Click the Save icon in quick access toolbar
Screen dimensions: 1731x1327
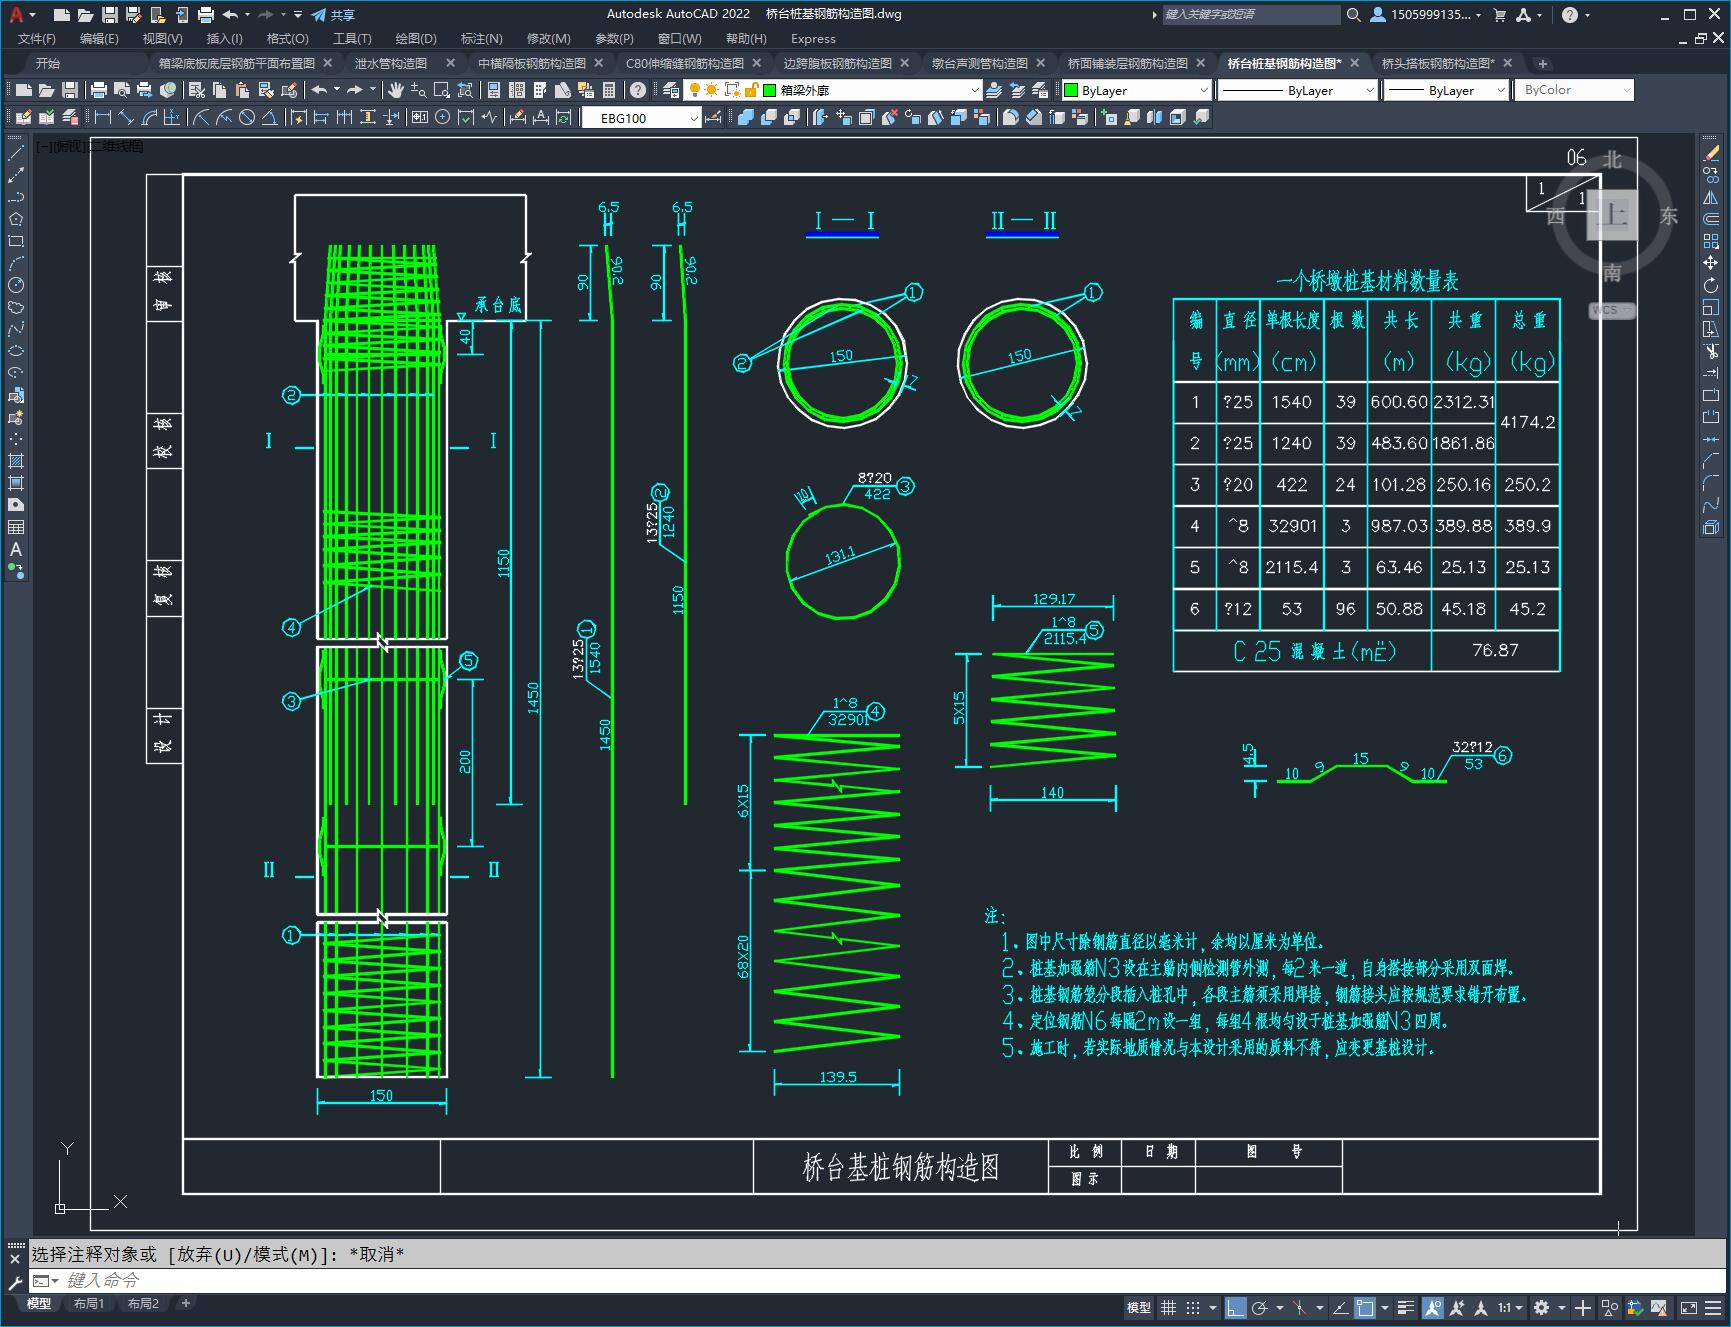pyautogui.click(x=109, y=15)
